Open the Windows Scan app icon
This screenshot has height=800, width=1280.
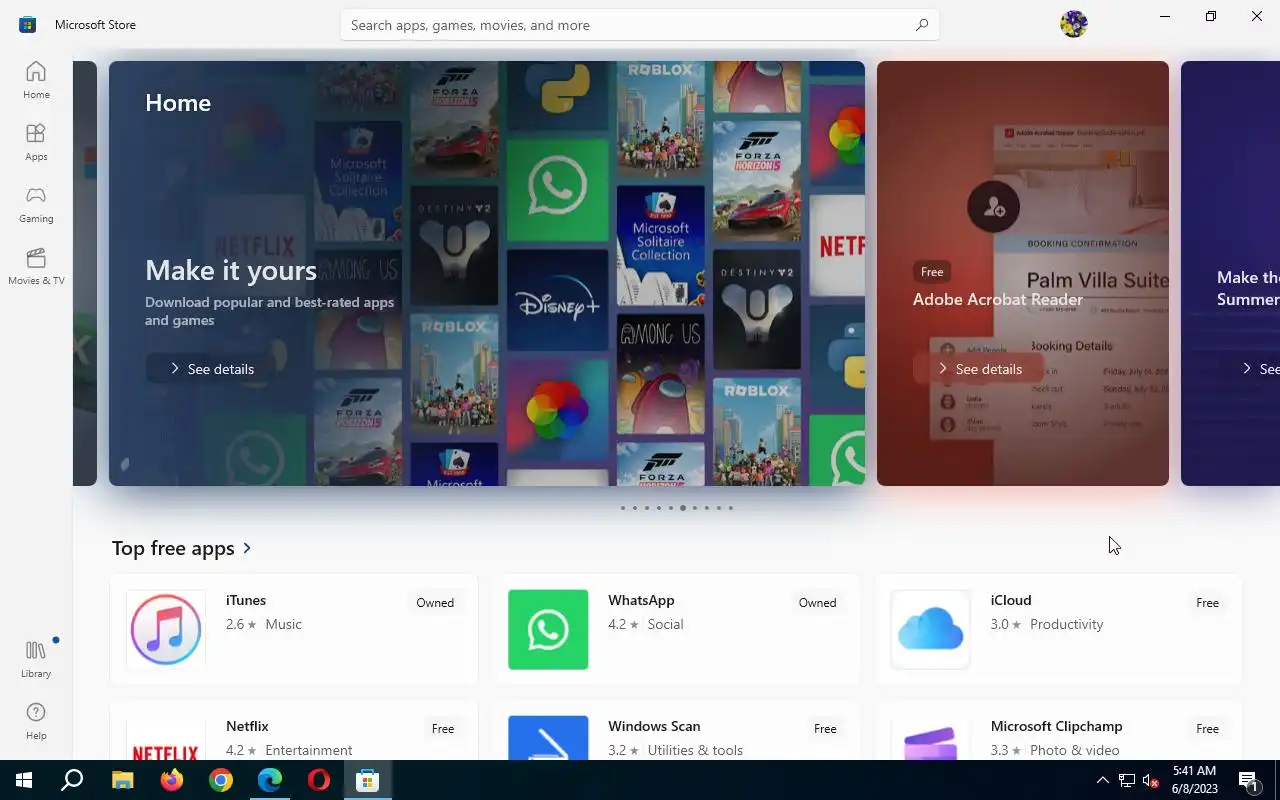tap(548, 738)
